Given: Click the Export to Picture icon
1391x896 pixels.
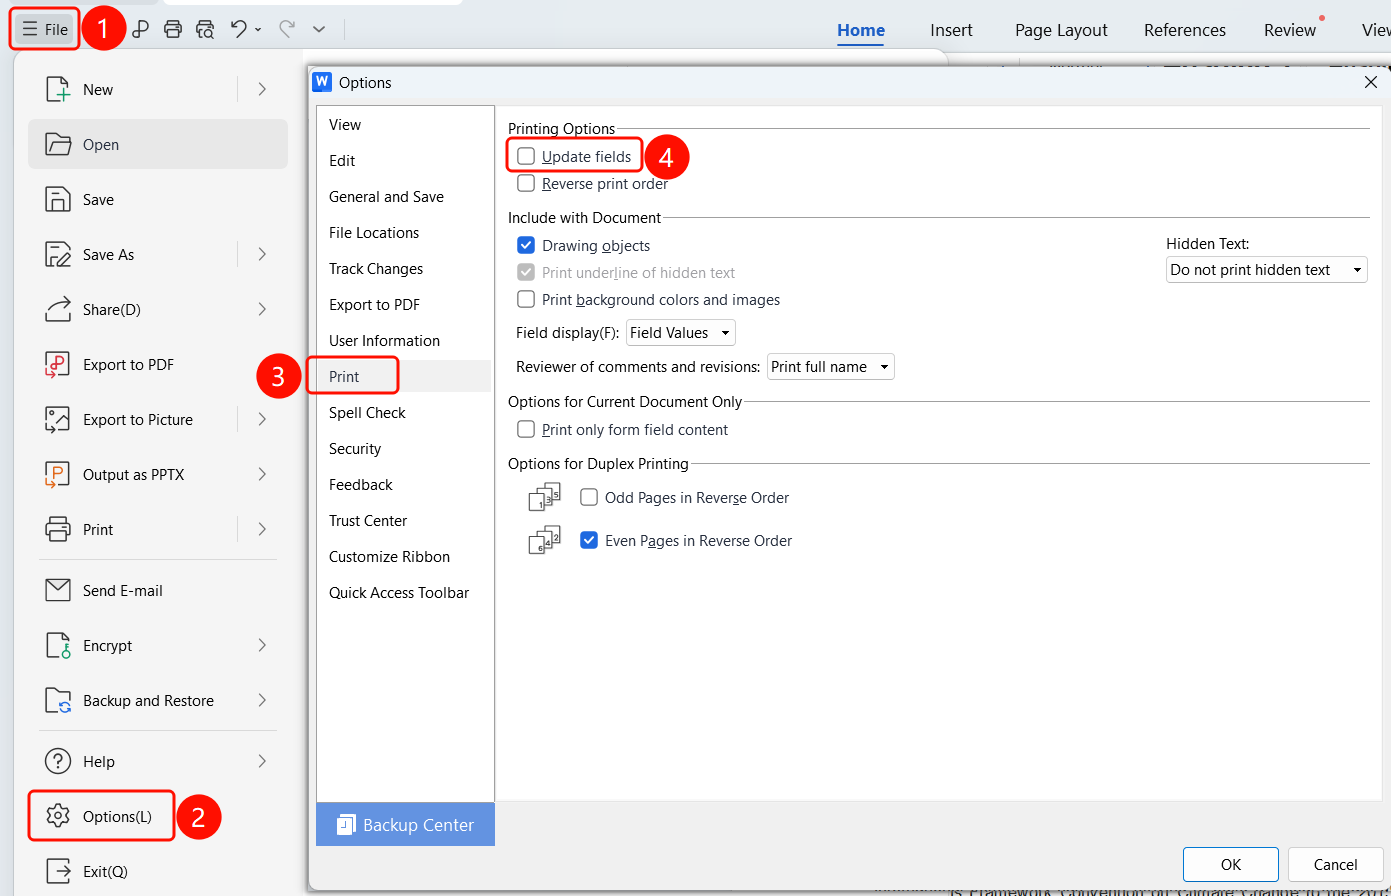Looking at the screenshot, I should 58,419.
